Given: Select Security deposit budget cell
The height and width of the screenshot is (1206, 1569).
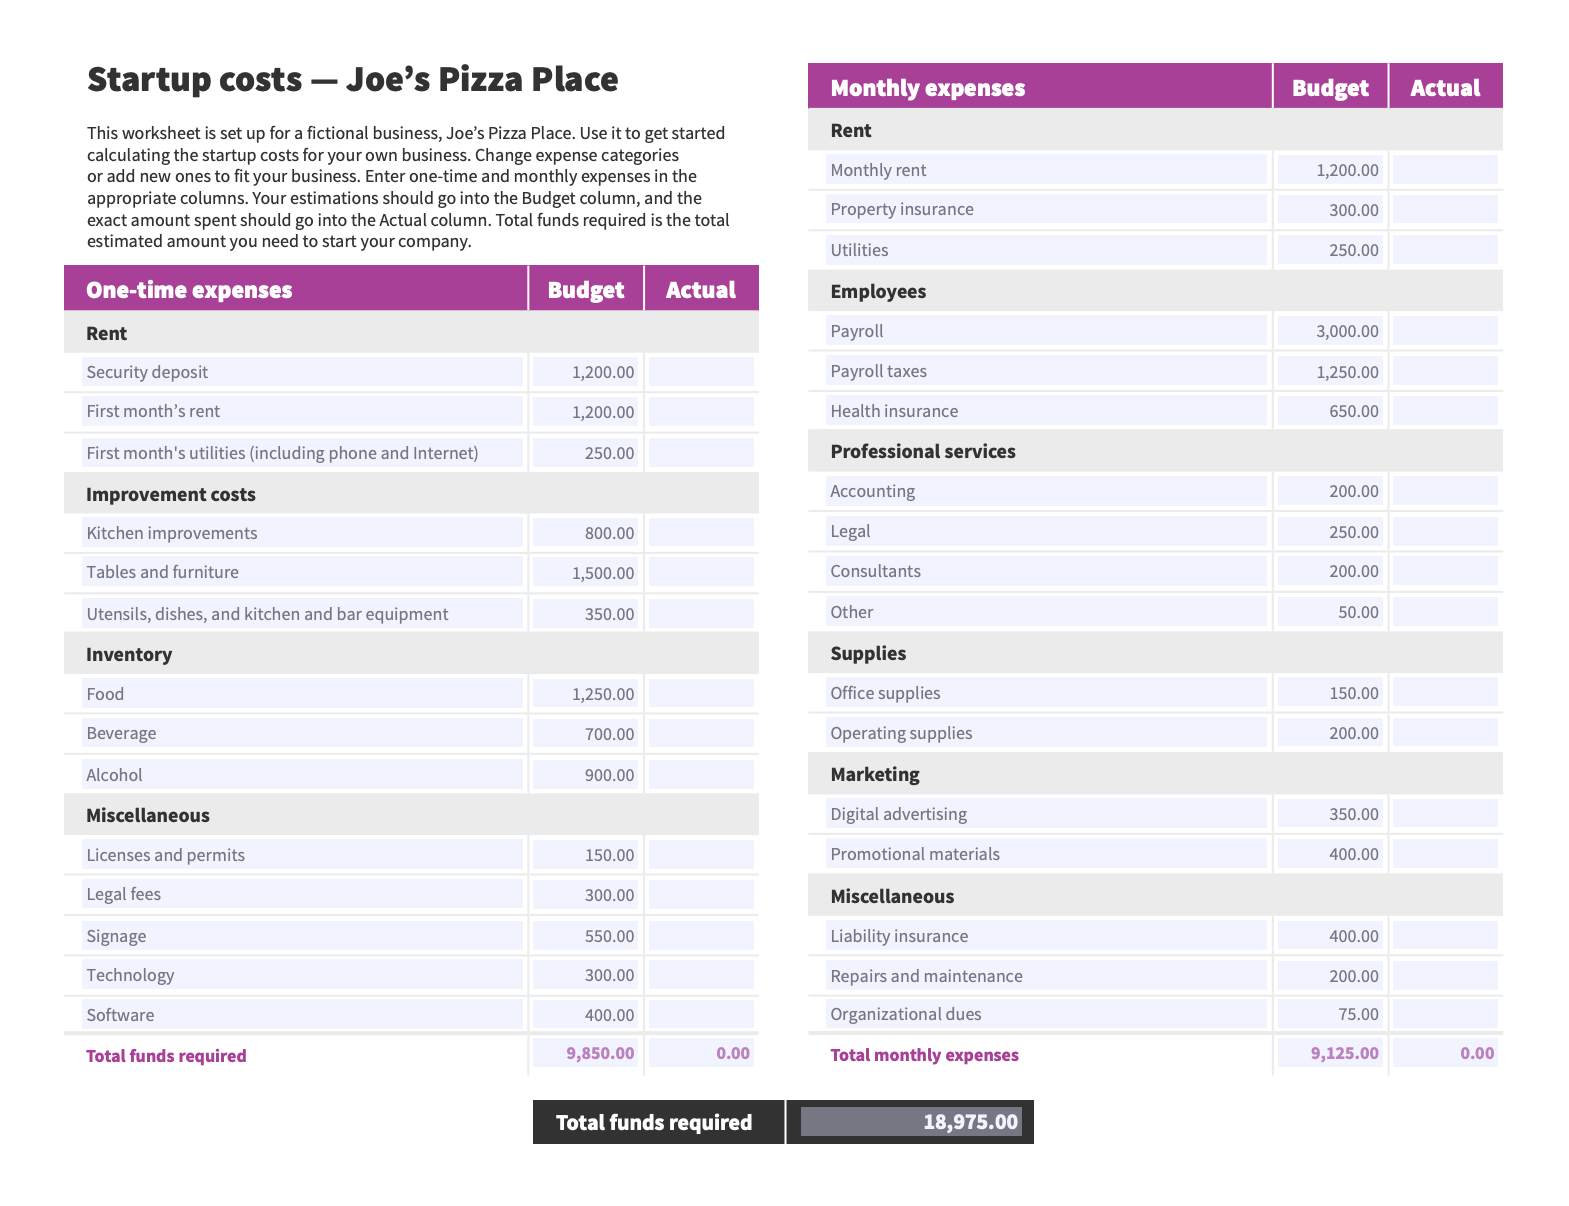Looking at the screenshot, I should coord(587,372).
